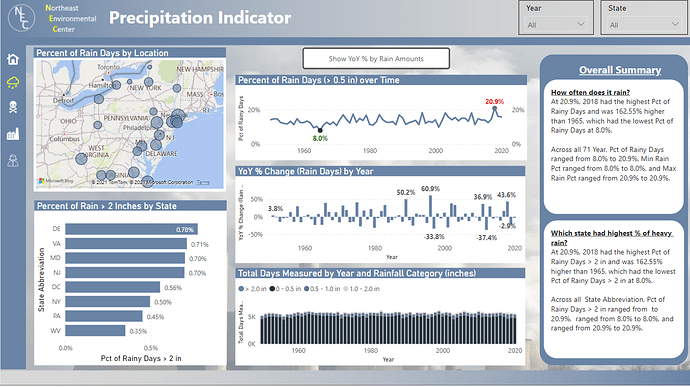Select the PA bar in state chart
Screen dimensions: 690x387
pos(104,316)
